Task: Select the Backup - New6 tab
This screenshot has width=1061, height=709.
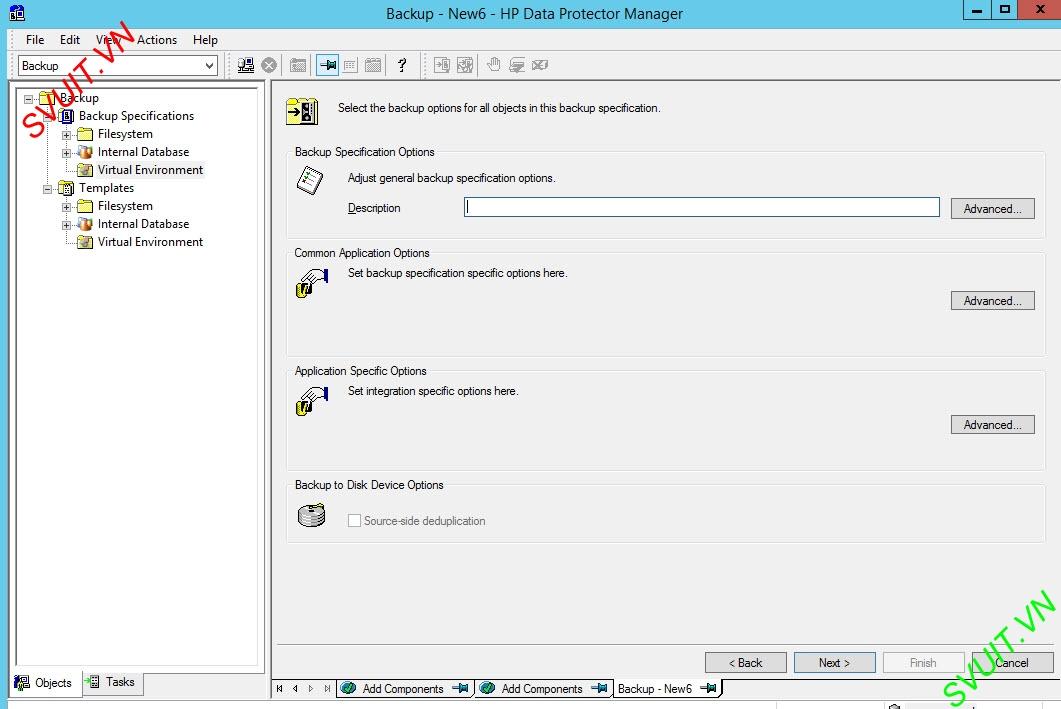Action: click(x=667, y=688)
